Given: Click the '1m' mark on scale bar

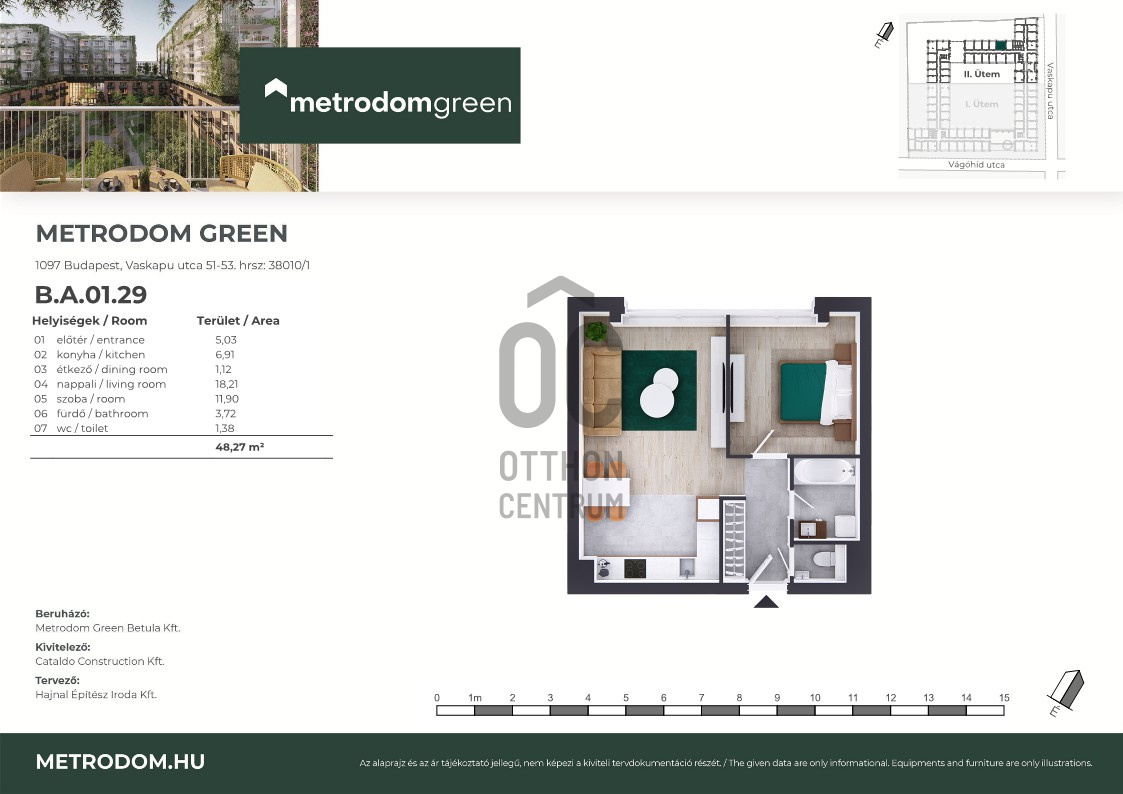Looking at the screenshot, I should 475,697.
